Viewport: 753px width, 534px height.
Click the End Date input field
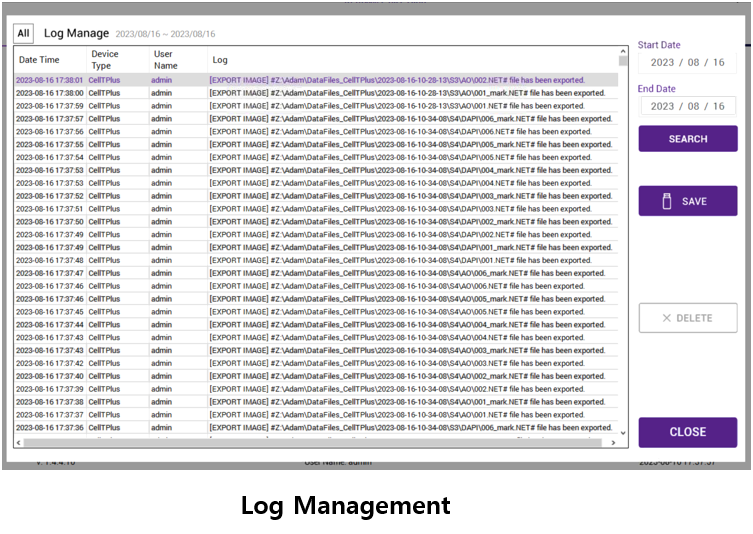687,106
